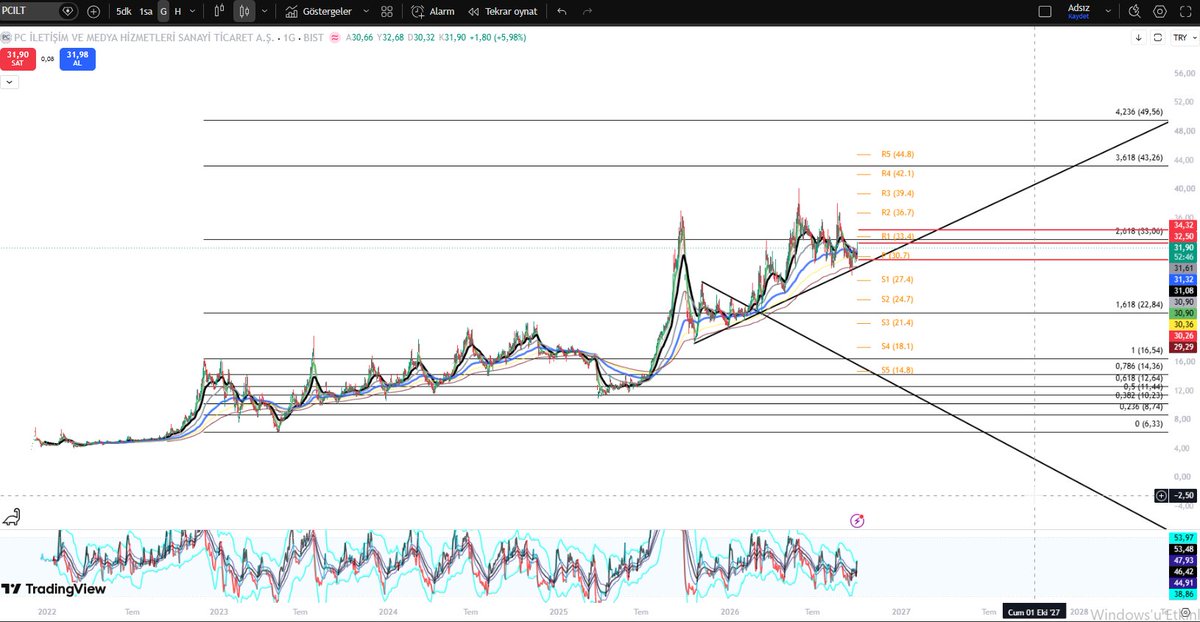The width and height of the screenshot is (1200, 622).
Task: Select the 1sa timeframe
Action: 146,12
